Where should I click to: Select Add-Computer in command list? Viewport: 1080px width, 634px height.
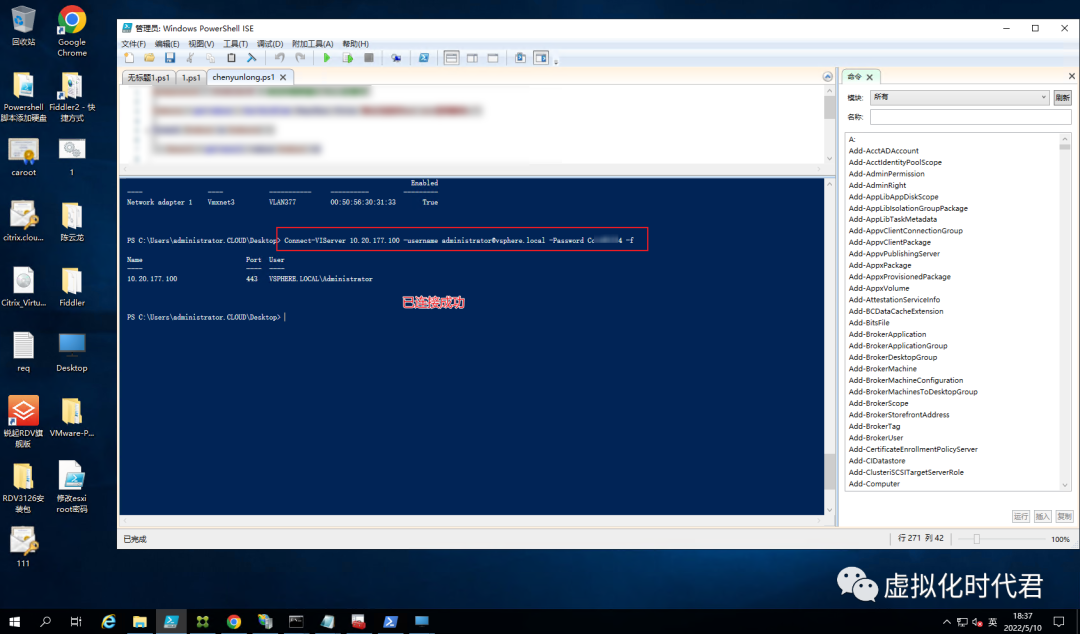point(874,484)
